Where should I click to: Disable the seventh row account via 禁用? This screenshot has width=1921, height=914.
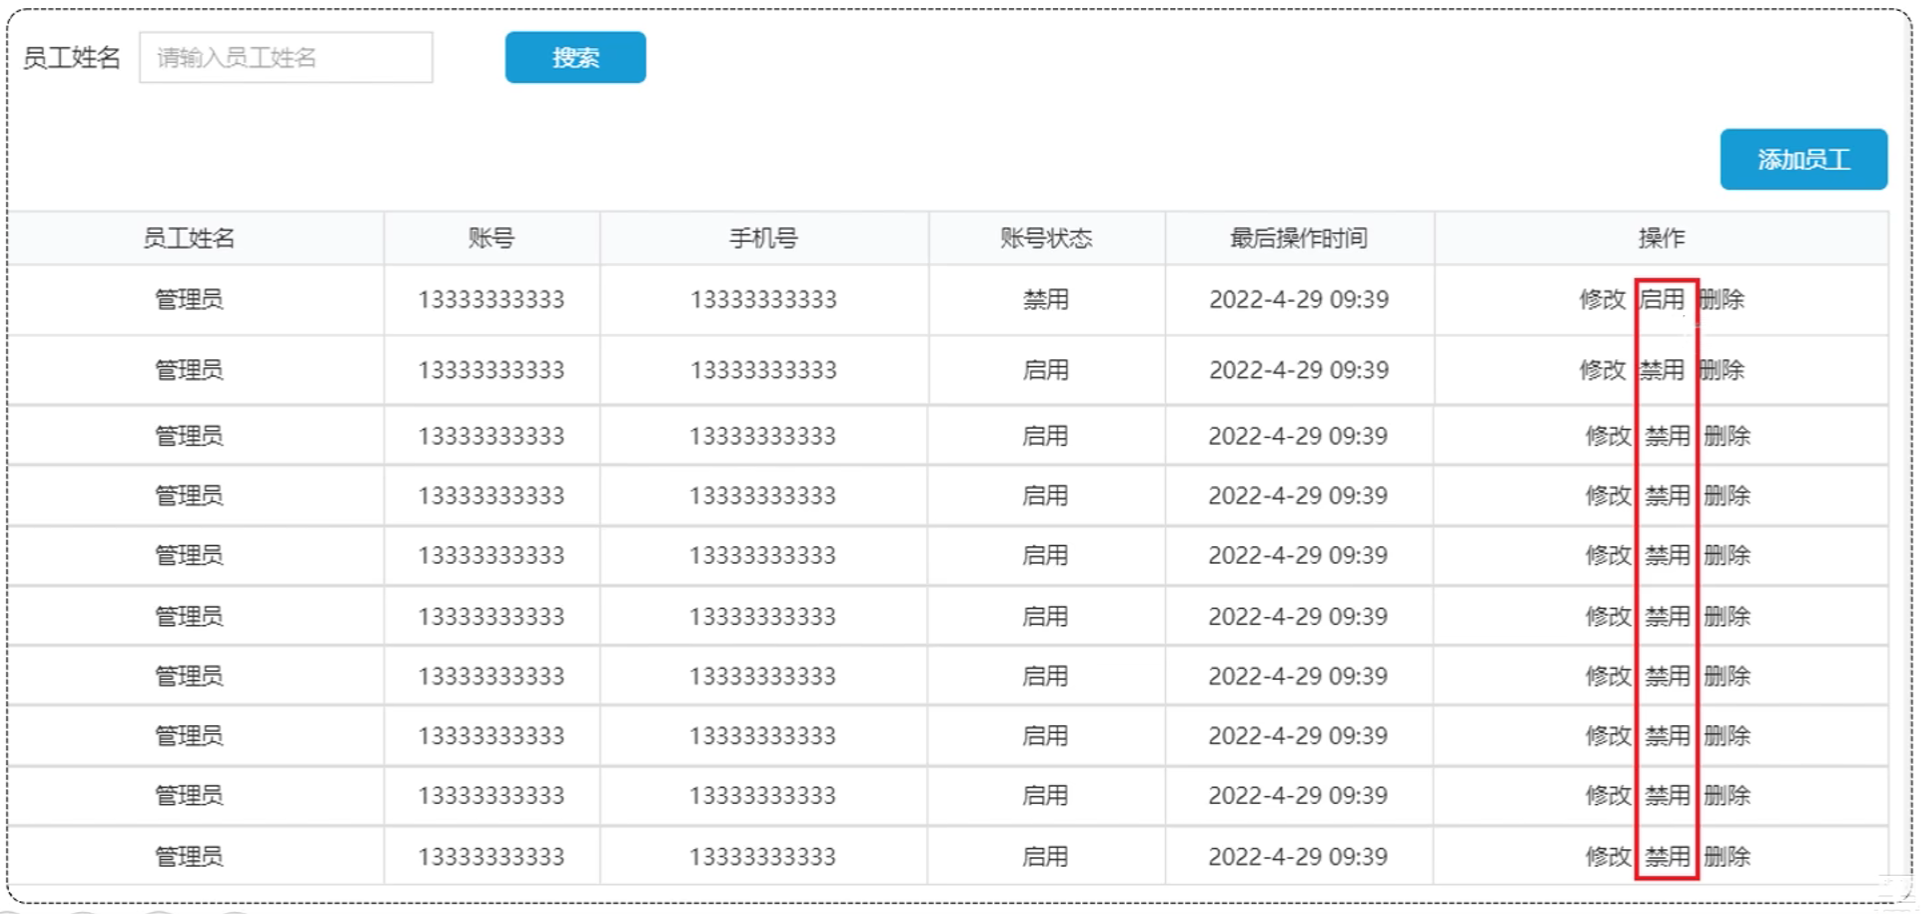[1667, 677]
